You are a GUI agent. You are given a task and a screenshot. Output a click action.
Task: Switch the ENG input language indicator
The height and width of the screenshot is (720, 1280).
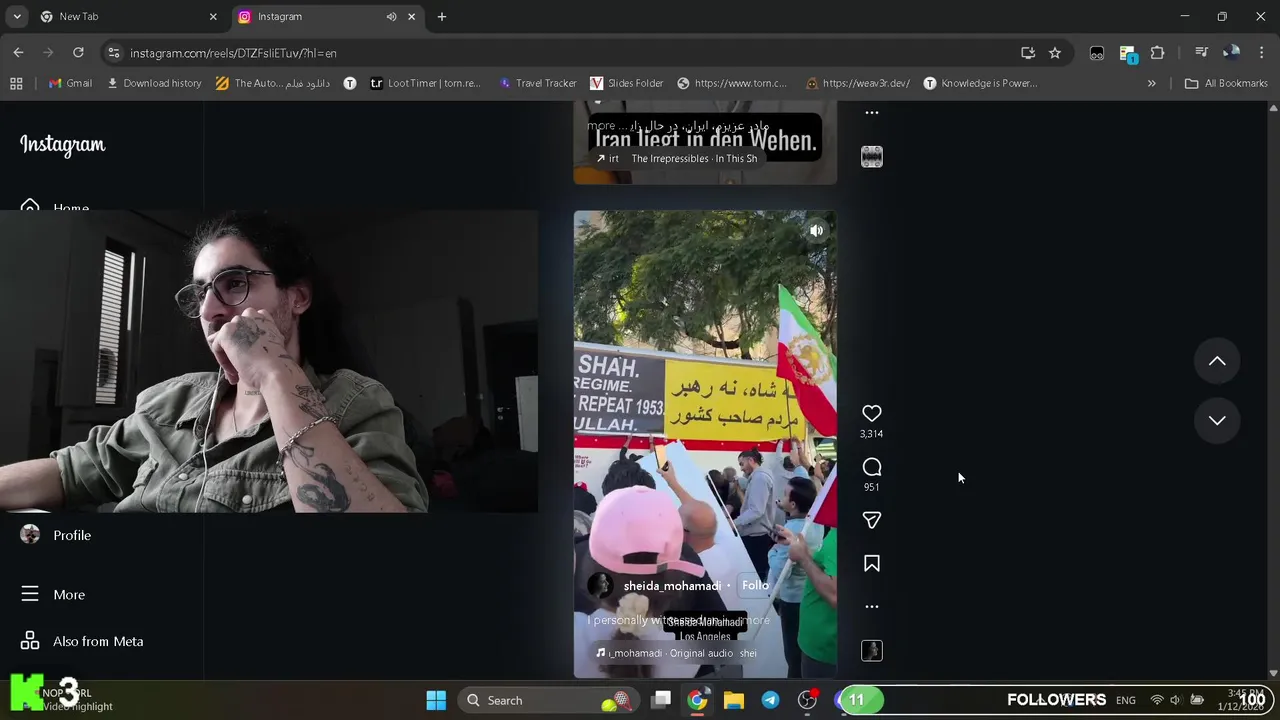[1126, 700]
